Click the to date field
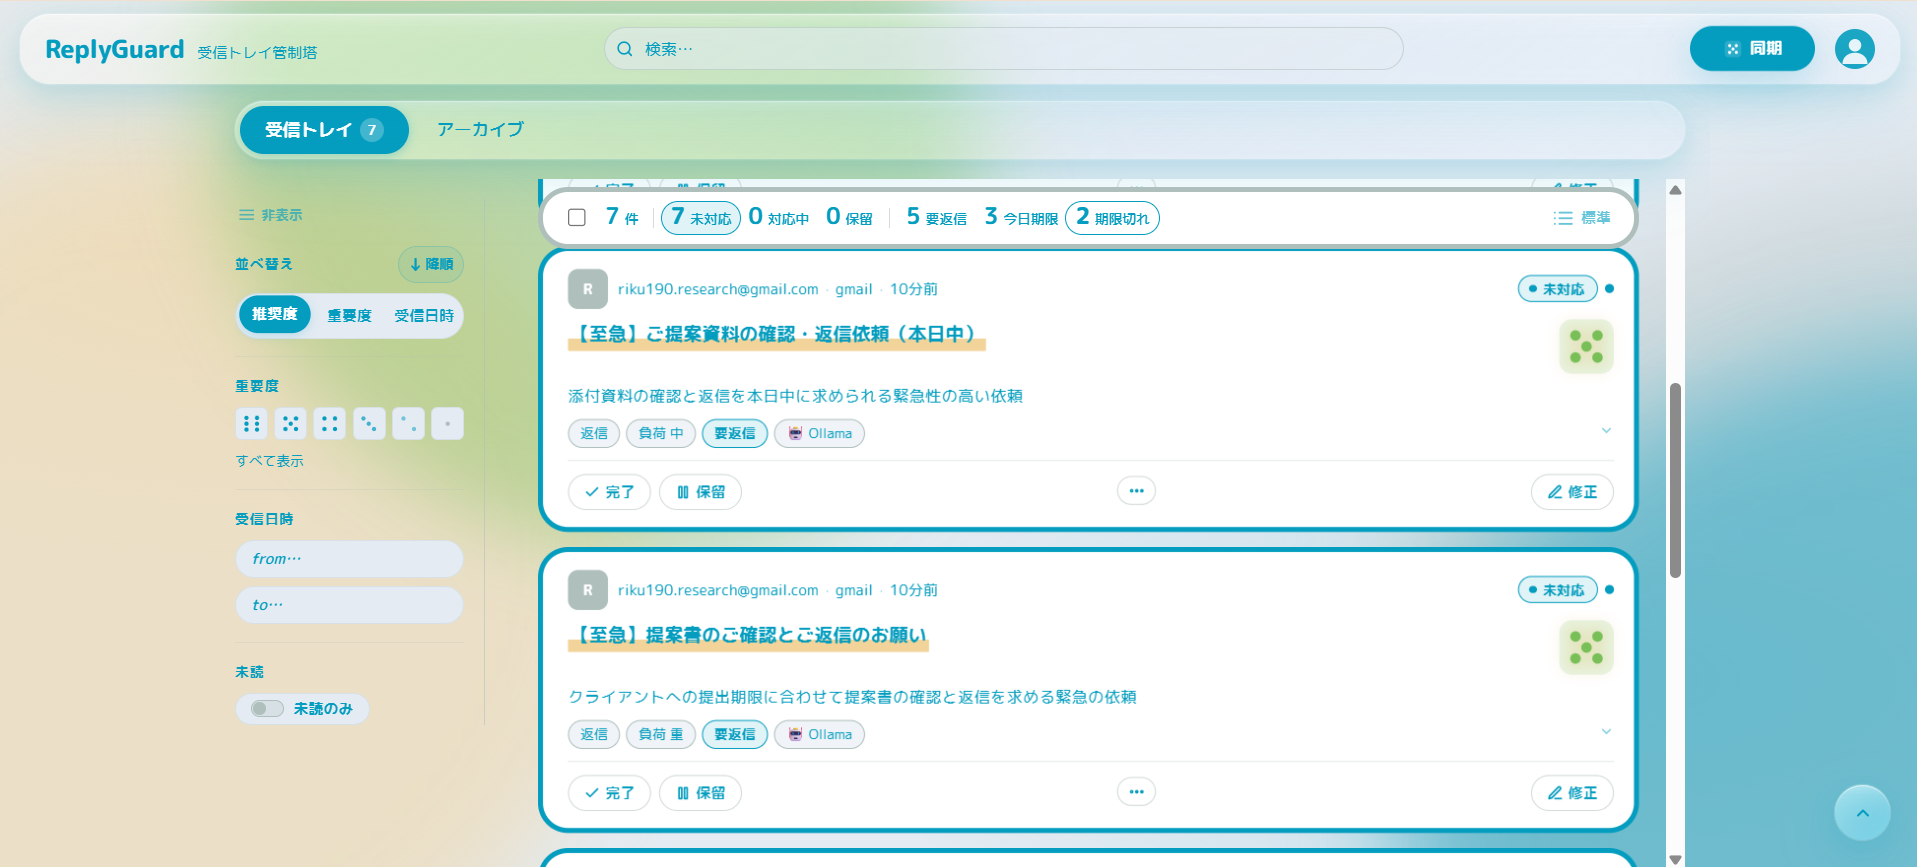 click(x=349, y=605)
